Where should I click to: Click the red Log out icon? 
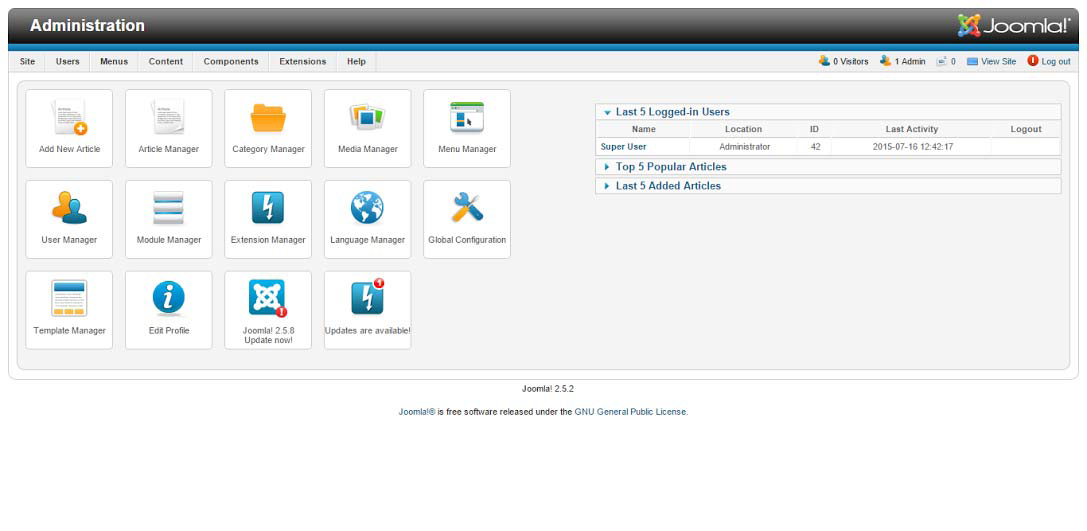click(1033, 61)
